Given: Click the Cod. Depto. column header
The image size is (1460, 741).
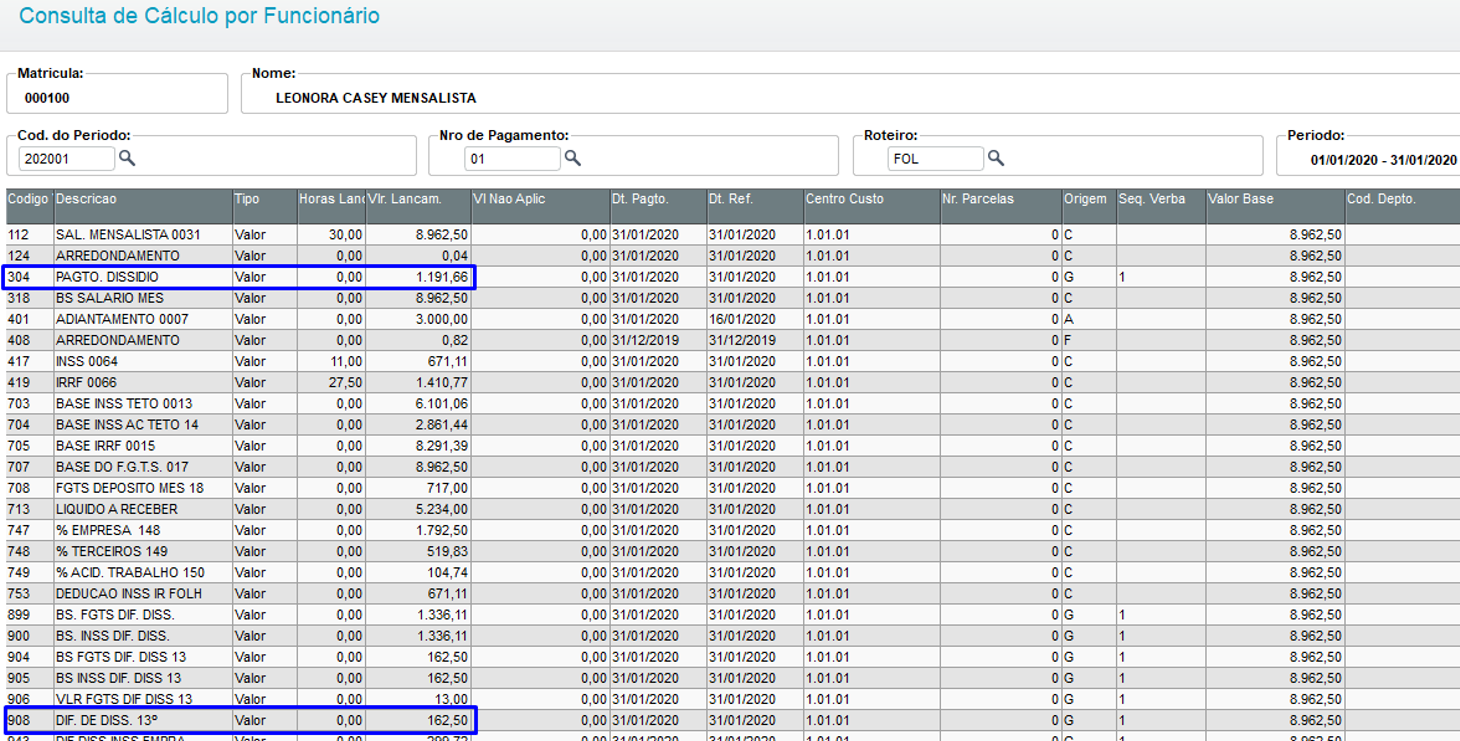Looking at the screenshot, I should 1402,206.
